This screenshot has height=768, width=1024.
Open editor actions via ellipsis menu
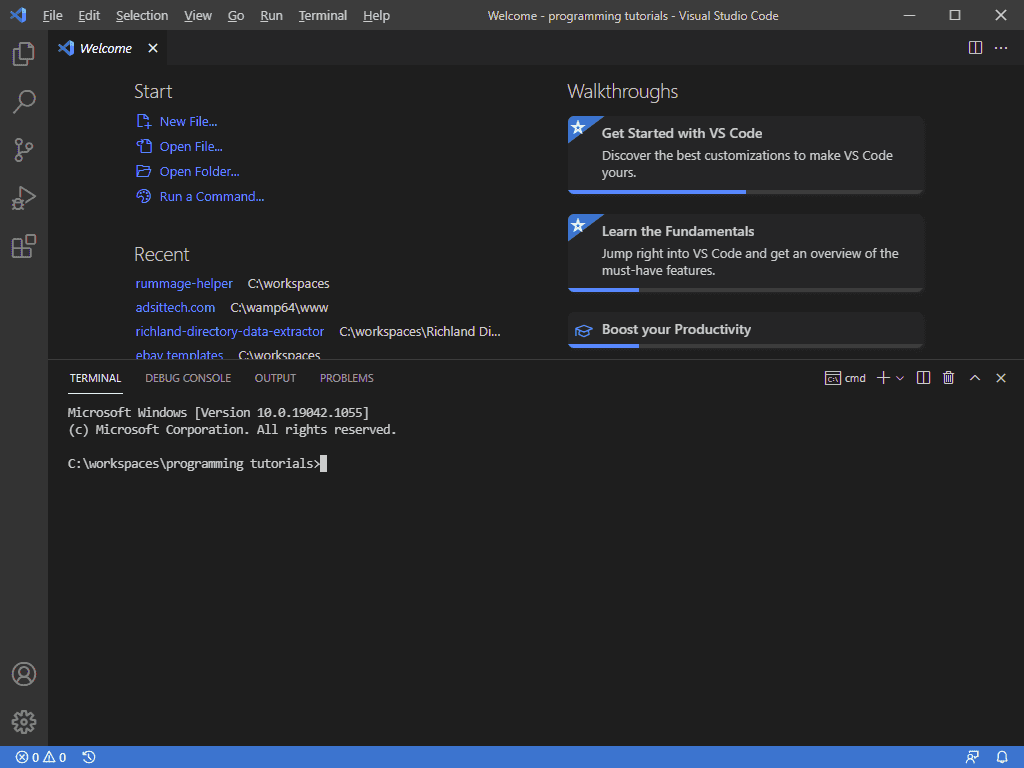pos(1001,47)
